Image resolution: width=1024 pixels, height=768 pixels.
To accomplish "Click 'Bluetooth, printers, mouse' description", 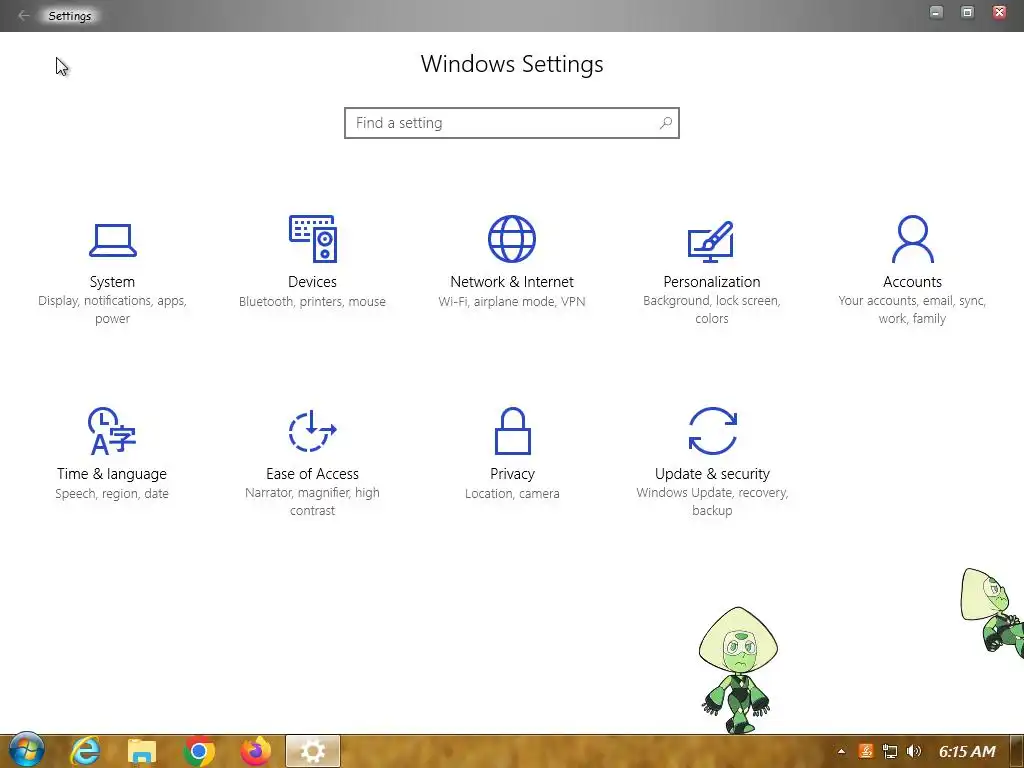I will pyautogui.click(x=312, y=301).
